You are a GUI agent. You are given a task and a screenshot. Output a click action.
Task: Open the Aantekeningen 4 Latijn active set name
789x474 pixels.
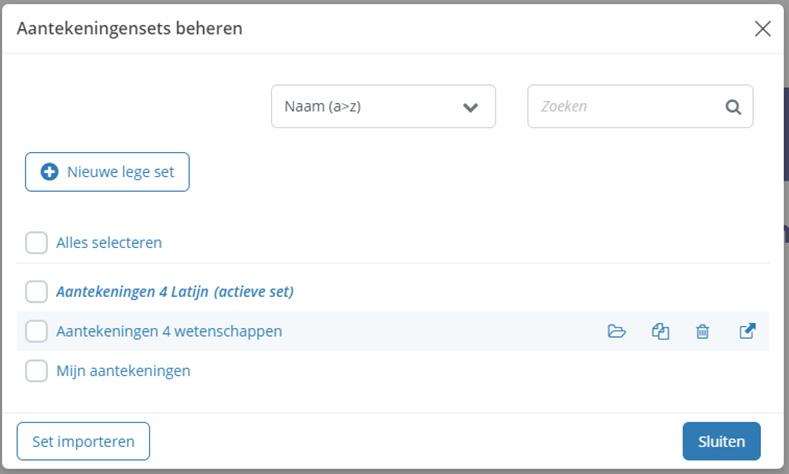tap(175, 292)
